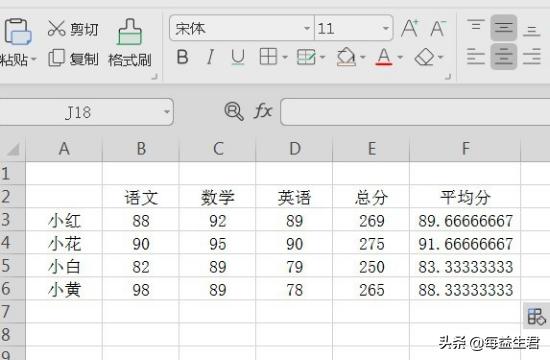Decrease font size with smaller A icon

click(x=438, y=28)
